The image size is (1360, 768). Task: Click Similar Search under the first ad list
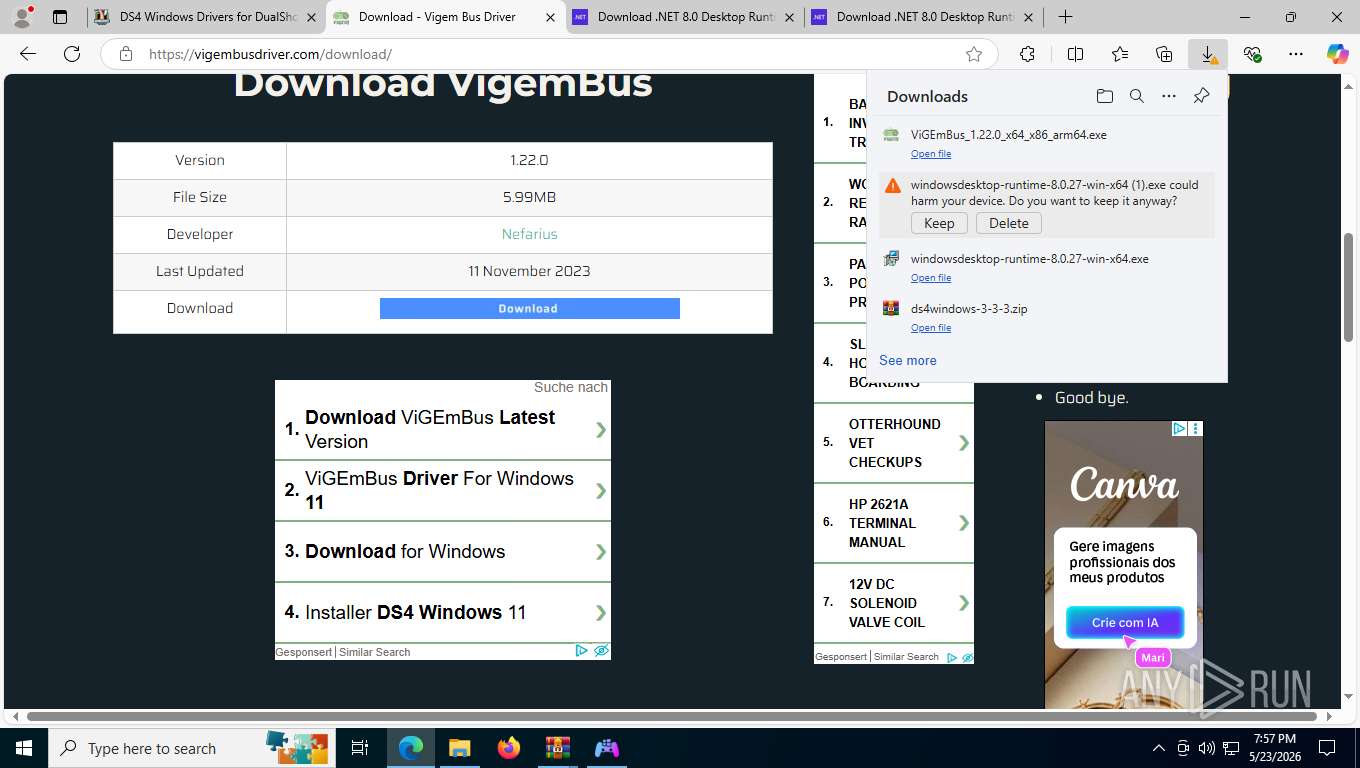point(375,652)
